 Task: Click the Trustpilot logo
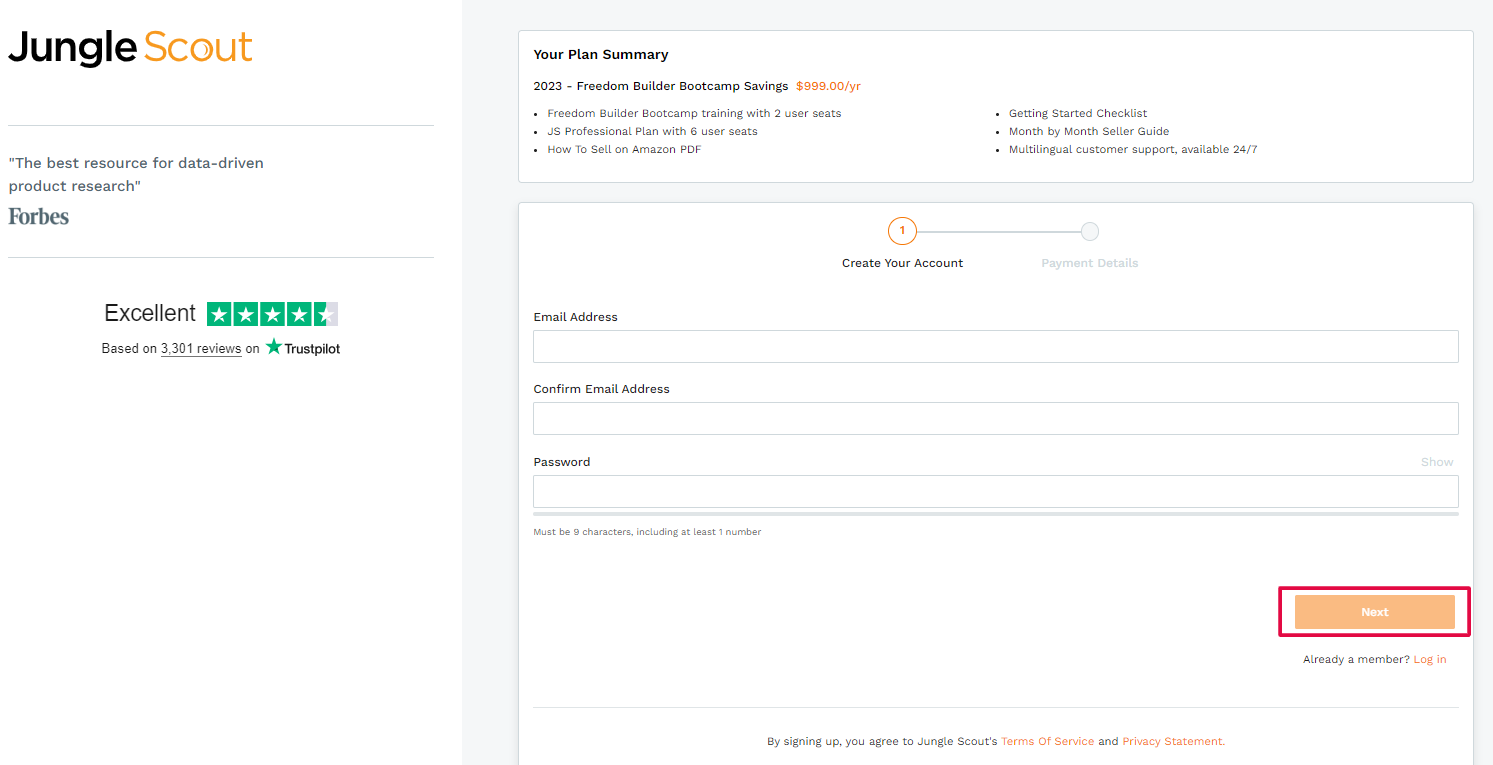coord(303,348)
